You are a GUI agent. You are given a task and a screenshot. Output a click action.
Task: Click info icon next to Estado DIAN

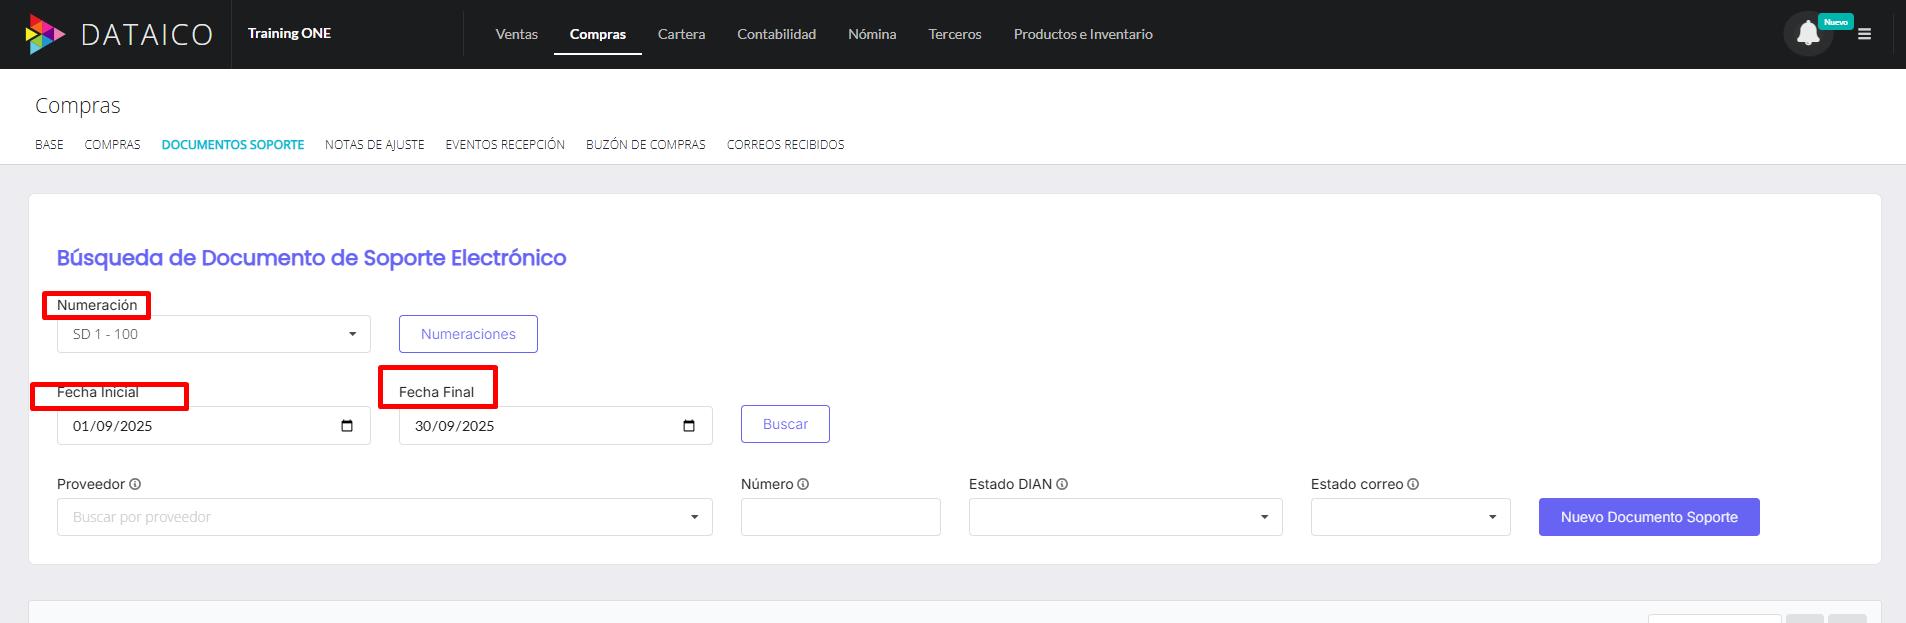[x=1062, y=484]
